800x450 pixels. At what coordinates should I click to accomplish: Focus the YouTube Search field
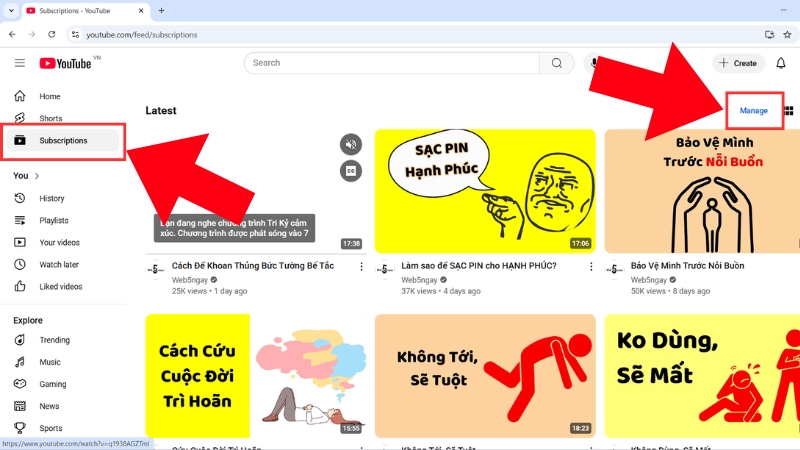392,63
